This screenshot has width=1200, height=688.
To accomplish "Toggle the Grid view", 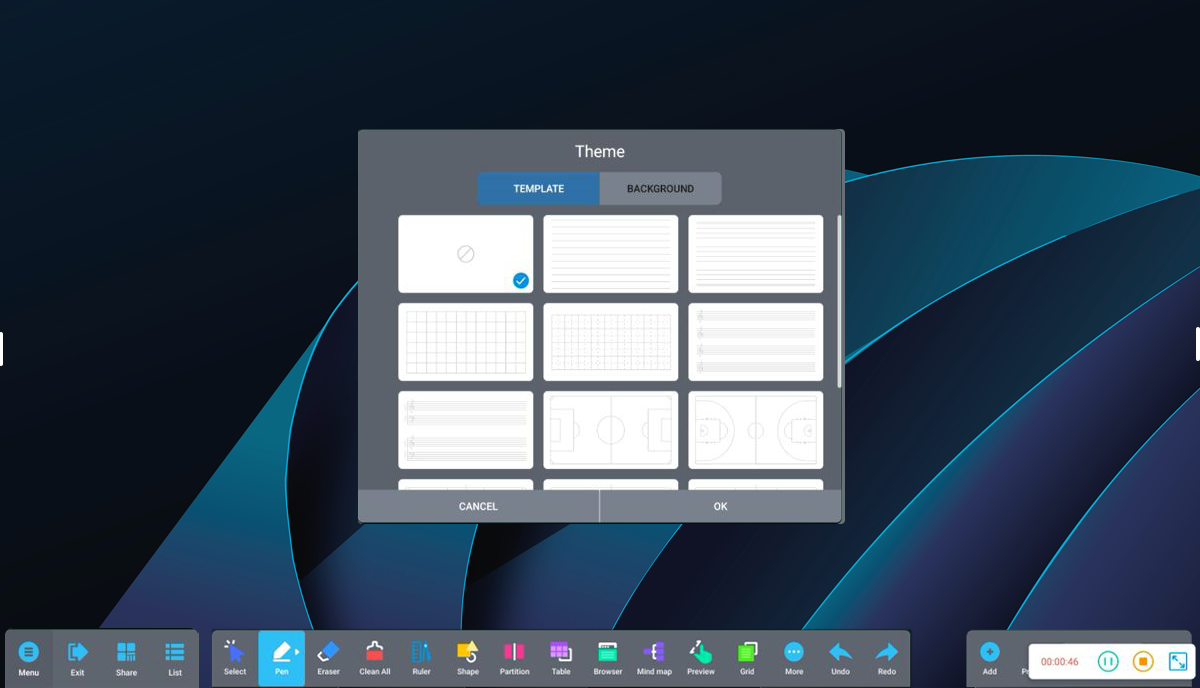I will [x=747, y=656].
